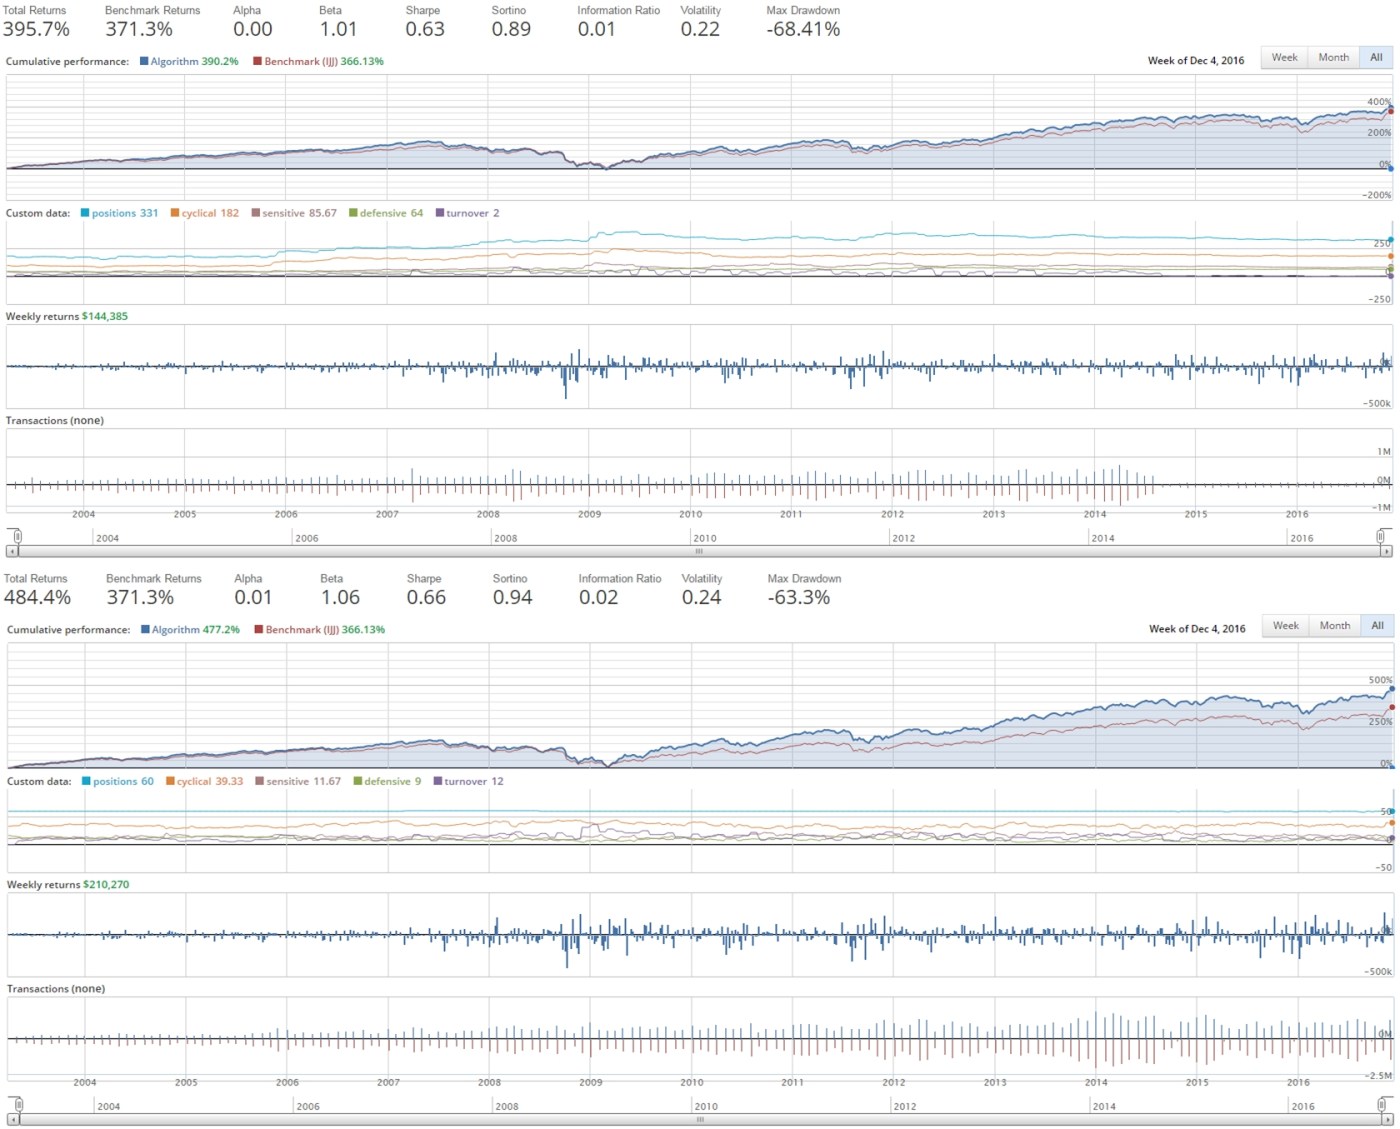Select the All button on the bottom chart

(1377, 625)
